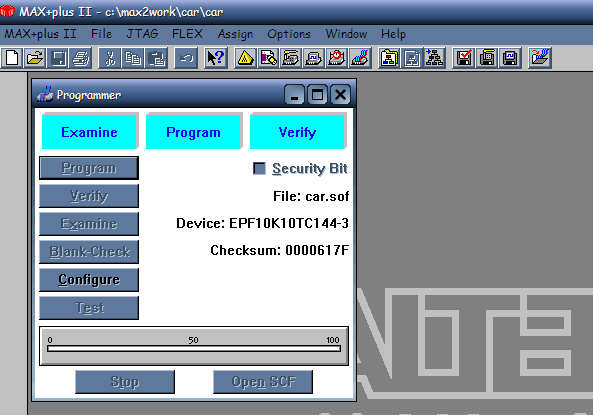This screenshot has height=415, width=593.
Task: Click the Test button
Action: coord(89,308)
